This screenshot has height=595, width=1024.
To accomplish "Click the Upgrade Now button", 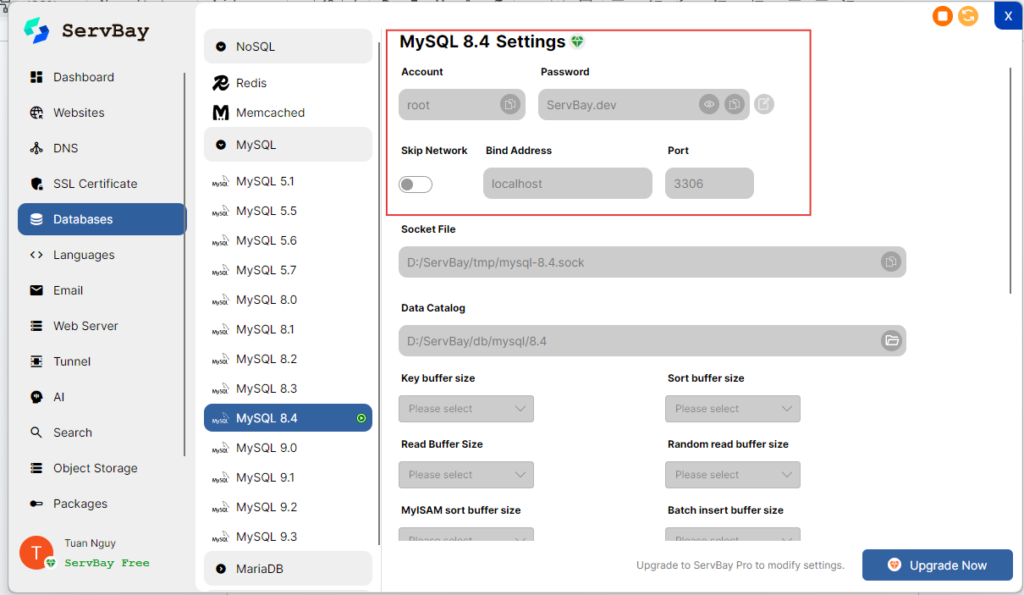I will tap(937, 565).
